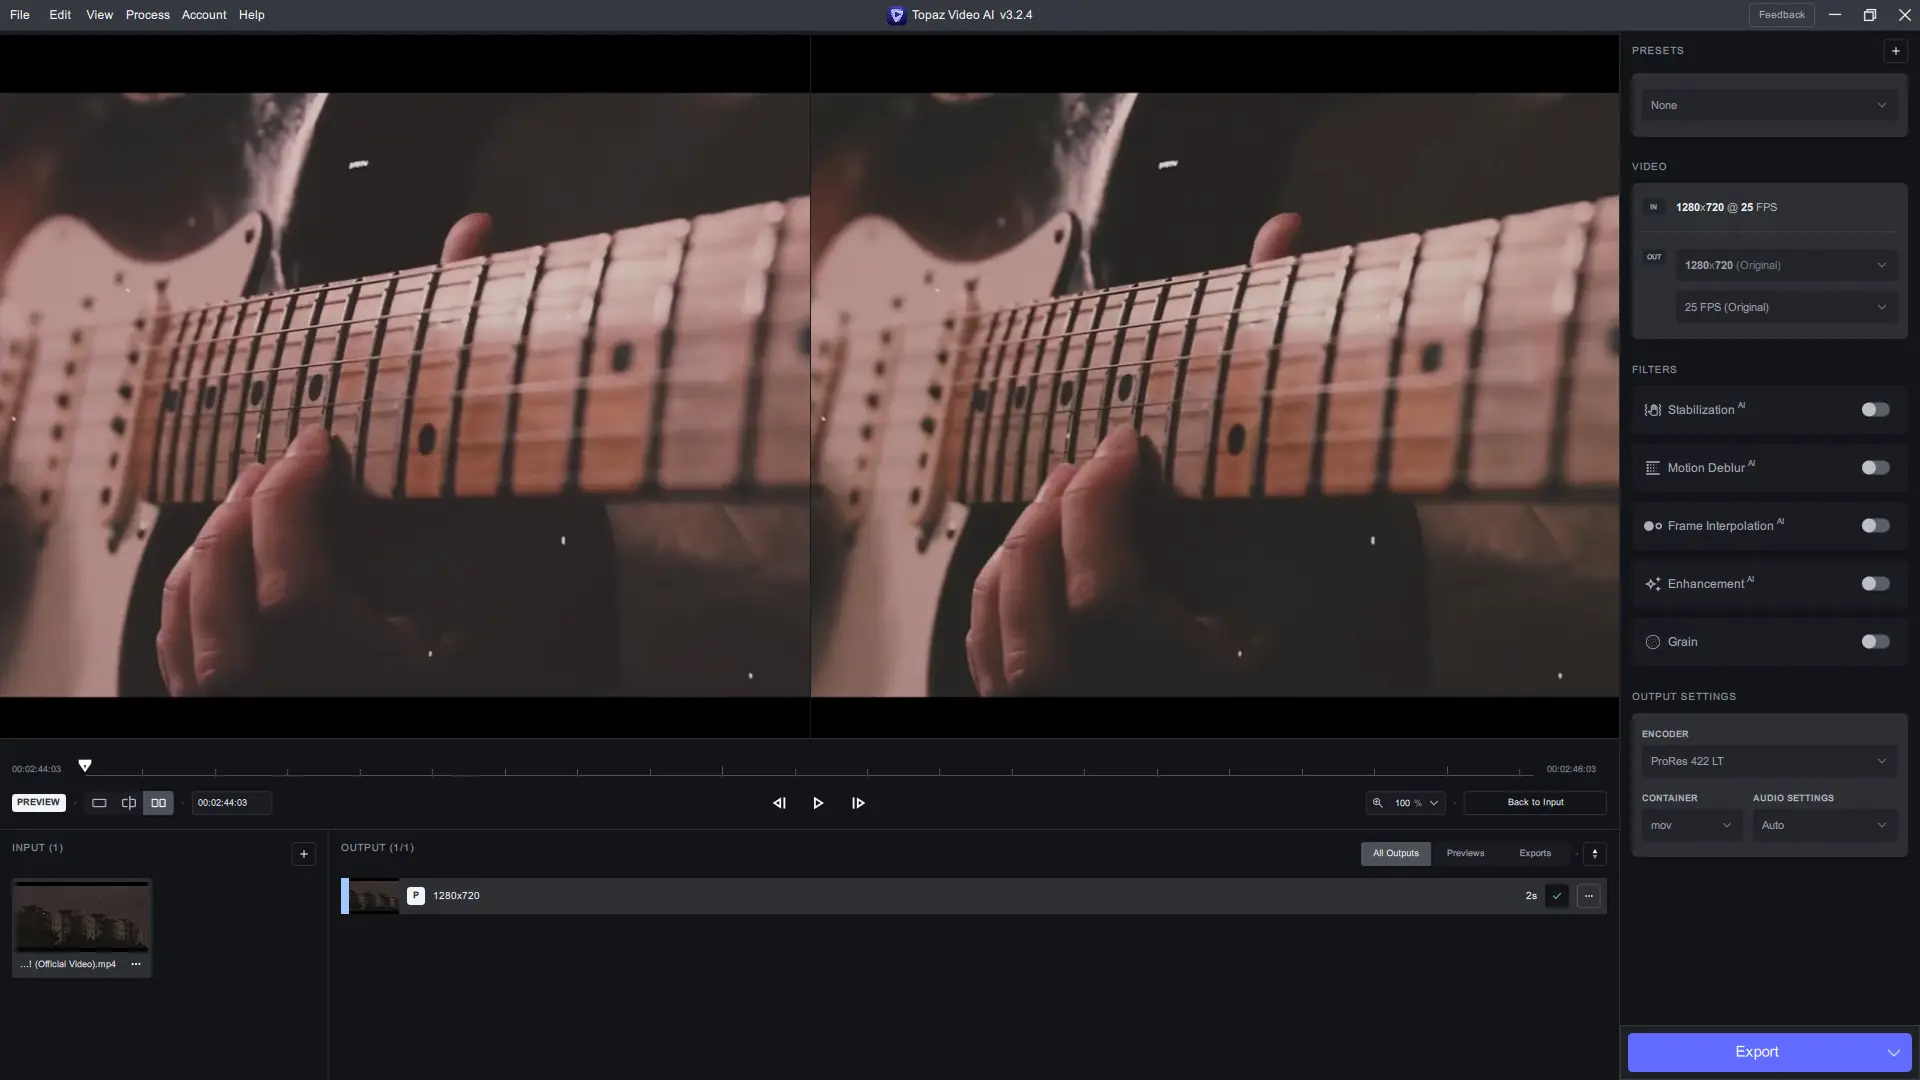Open the 100% zoom level dropdown
Viewport: 1920px width, 1080px height.
(x=1406, y=803)
